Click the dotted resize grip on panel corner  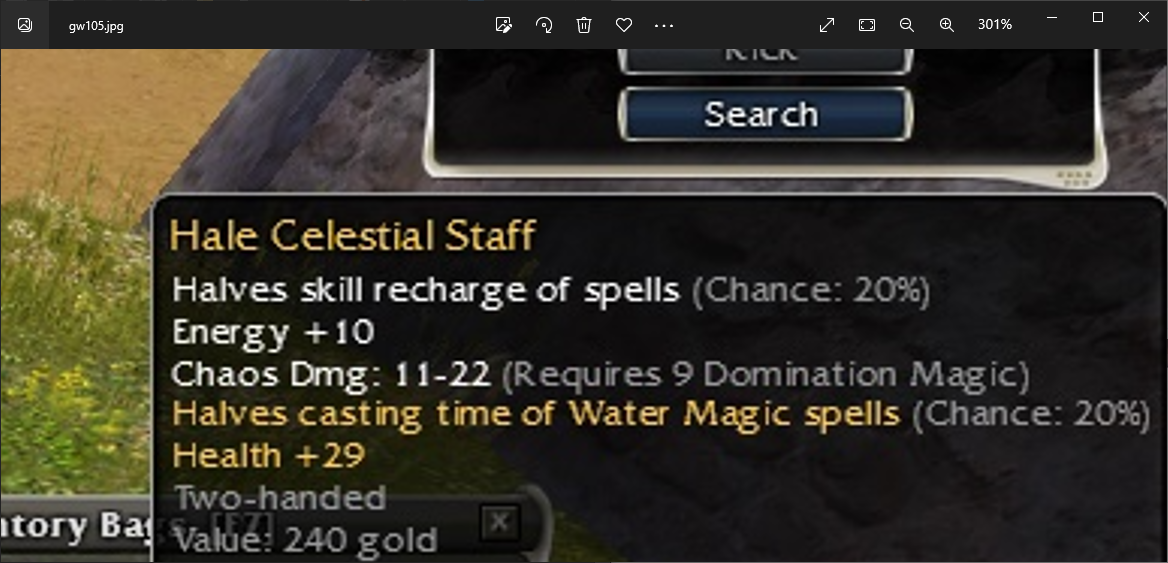(1075, 177)
